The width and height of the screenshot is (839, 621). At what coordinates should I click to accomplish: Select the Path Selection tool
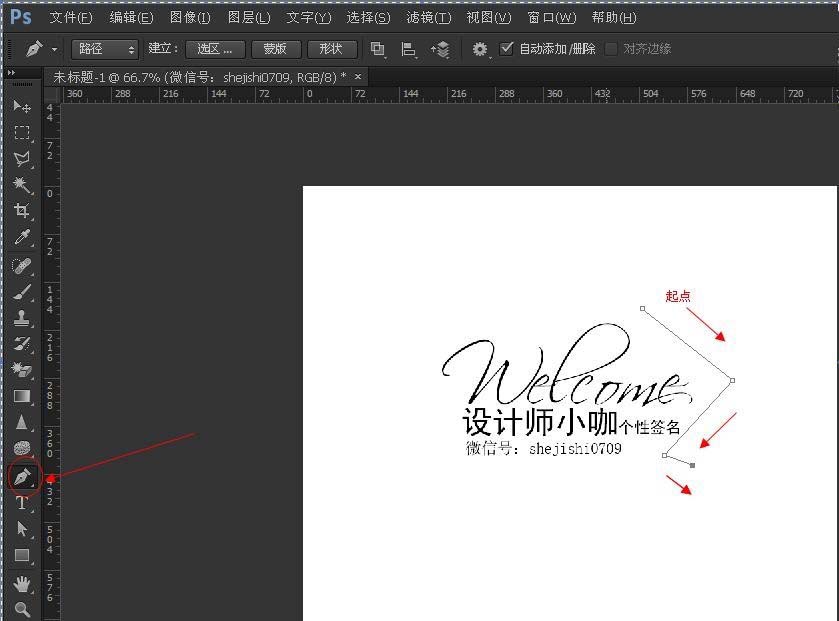(21, 528)
